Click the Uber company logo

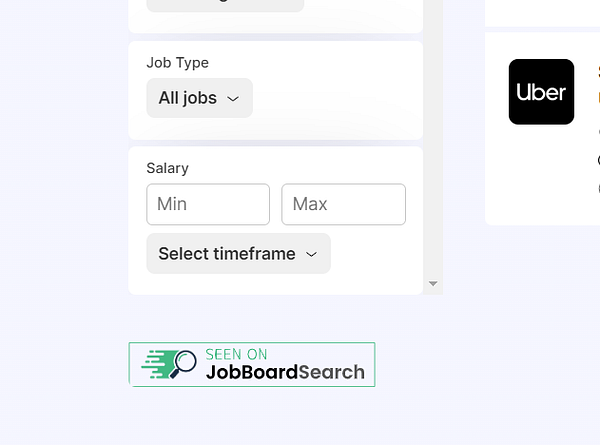point(541,92)
